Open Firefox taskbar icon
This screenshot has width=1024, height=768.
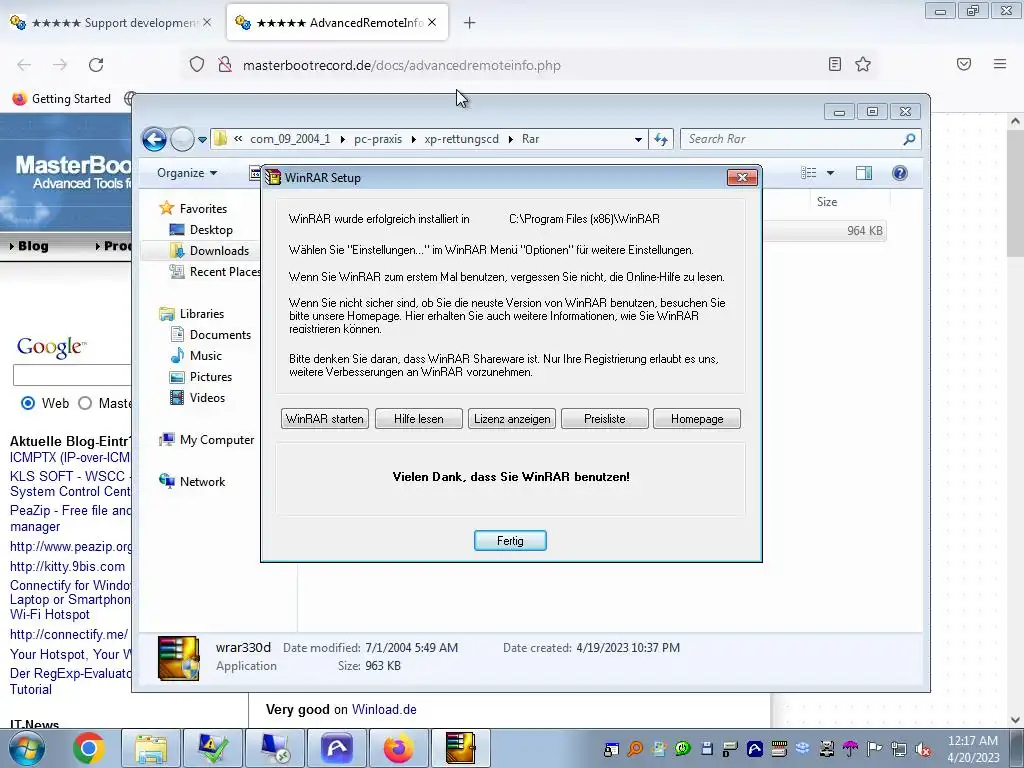(399, 748)
